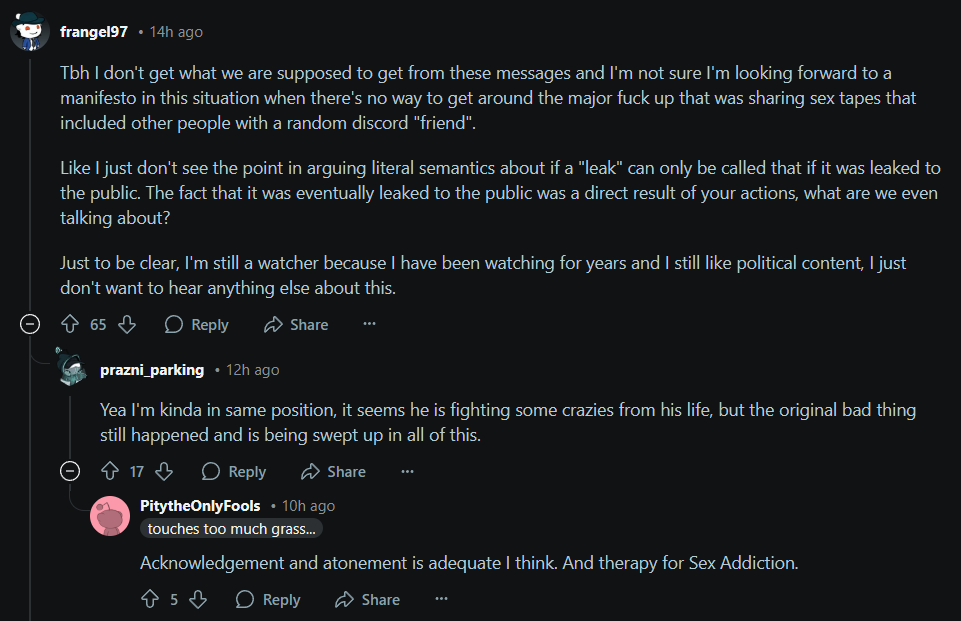Upvote prazni_parking's reply
Viewport: 961px width, 621px height.
coord(110,471)
